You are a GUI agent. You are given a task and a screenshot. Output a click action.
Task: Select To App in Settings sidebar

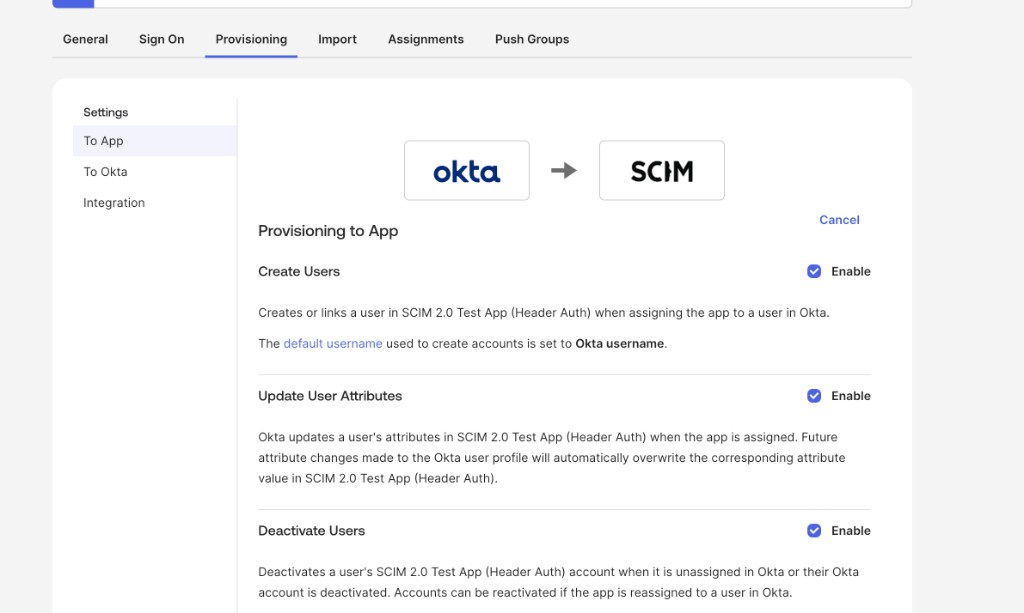click(x=155, y=141)
